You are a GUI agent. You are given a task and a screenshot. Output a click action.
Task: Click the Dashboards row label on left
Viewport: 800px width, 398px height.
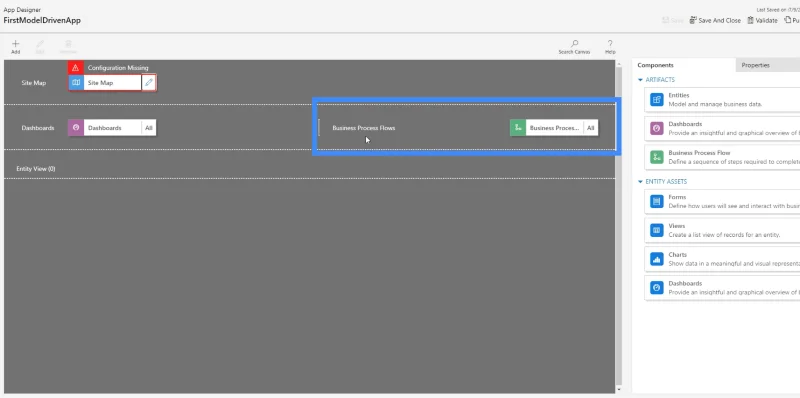pos(38,128)
